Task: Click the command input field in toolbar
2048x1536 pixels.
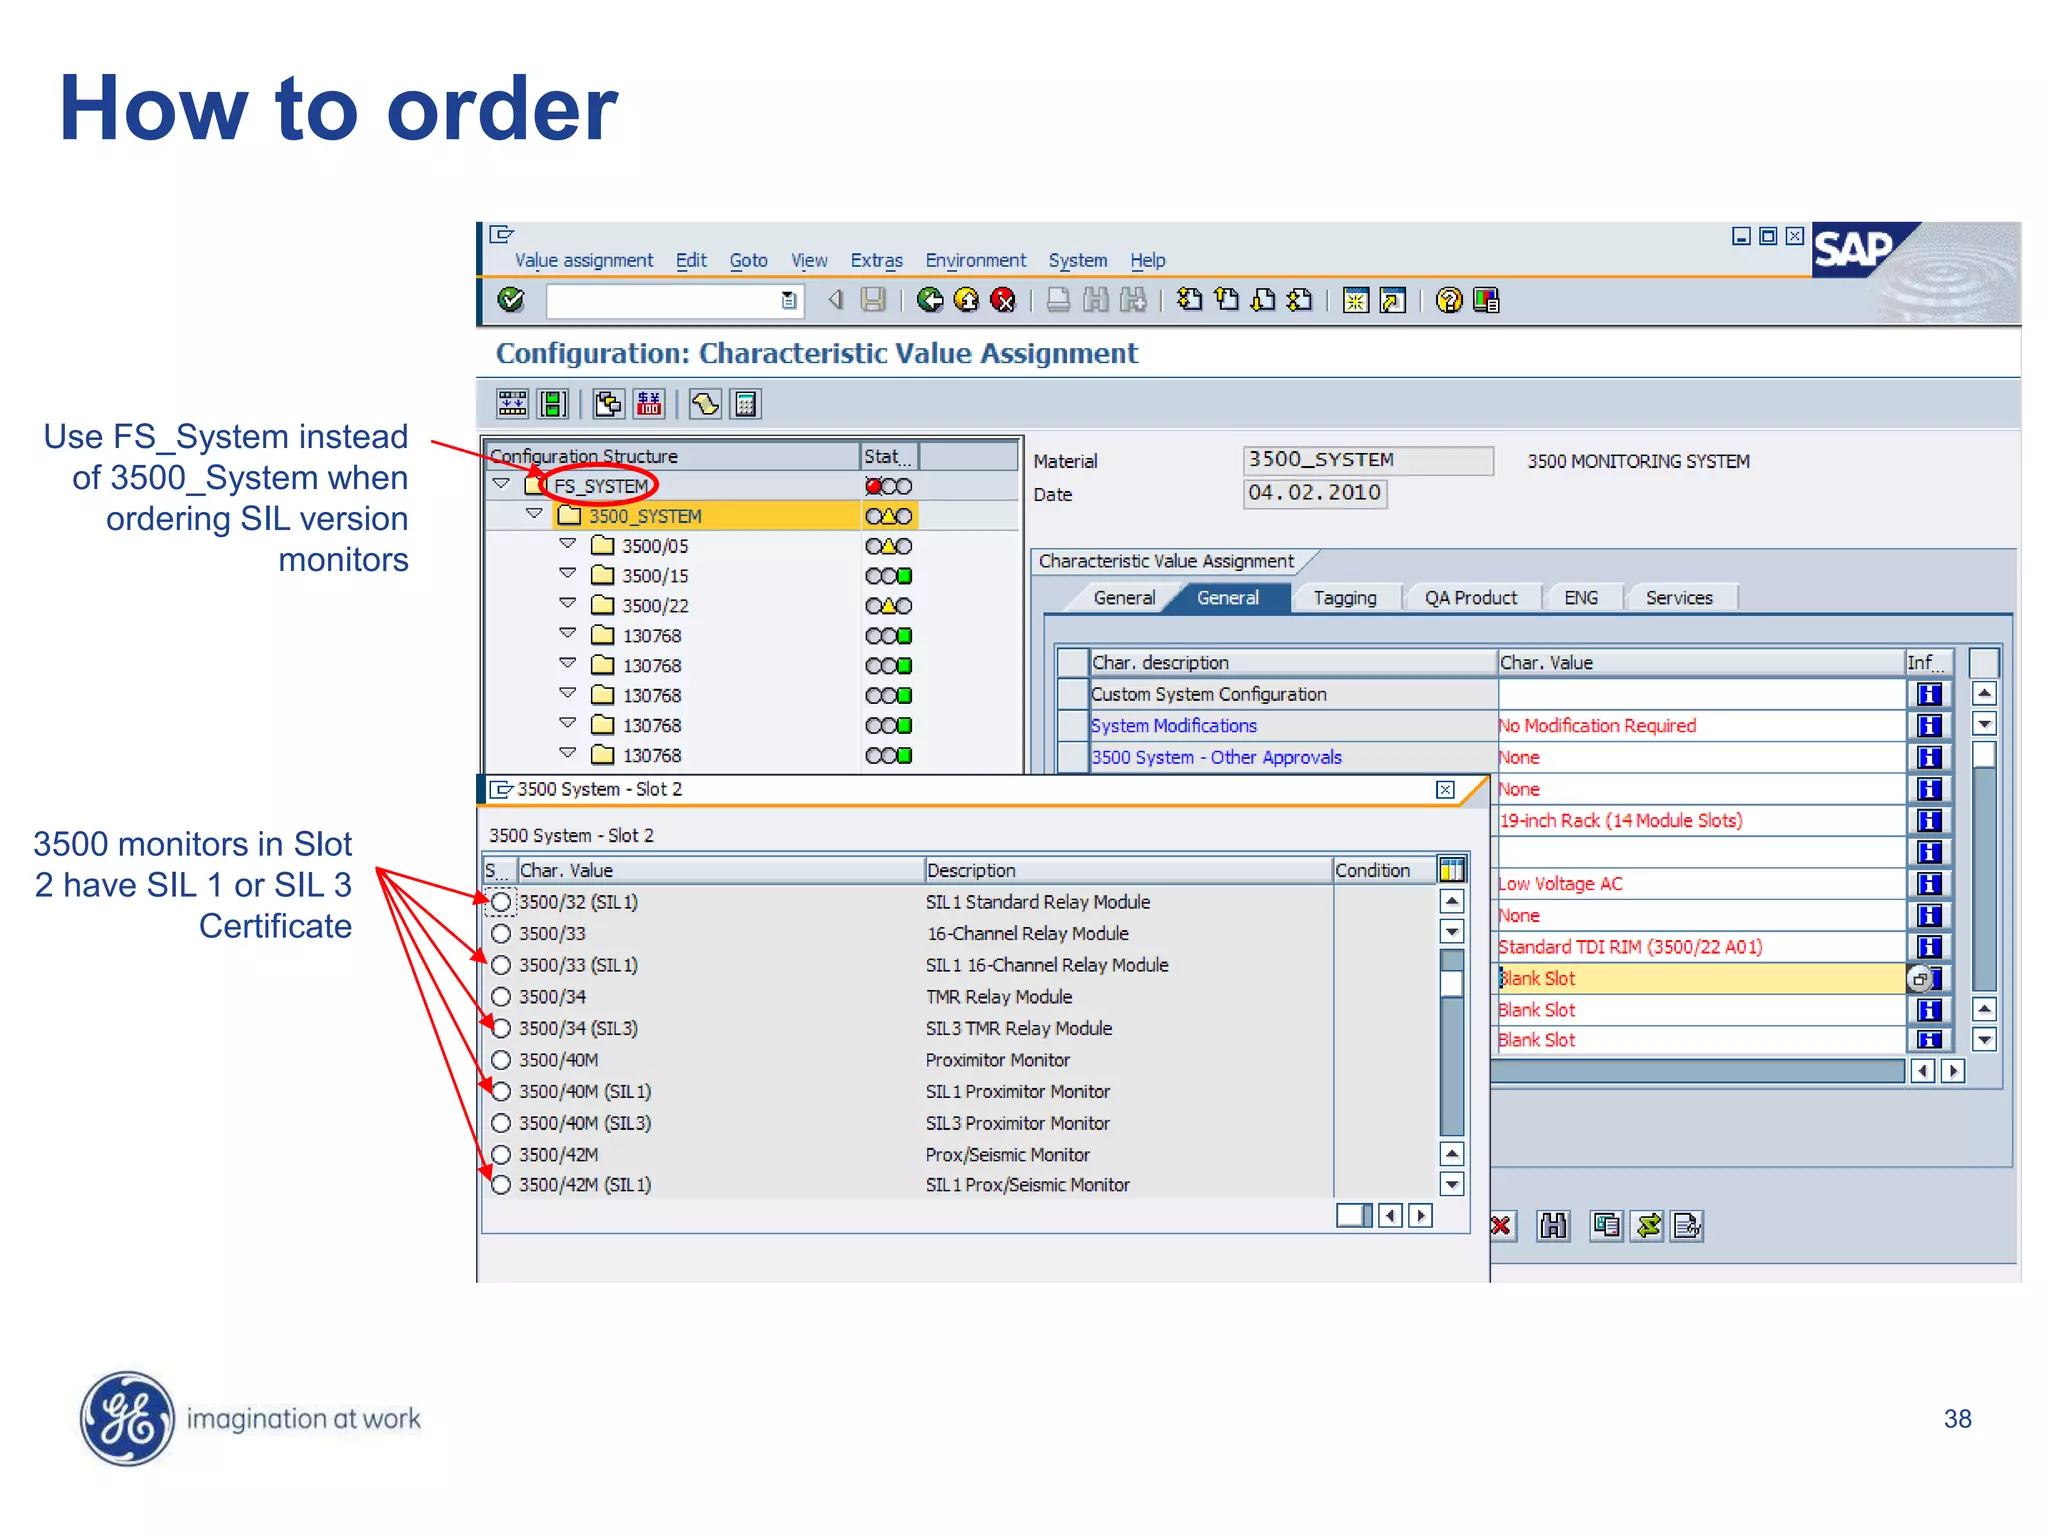Action: click(x=664, y=300)
